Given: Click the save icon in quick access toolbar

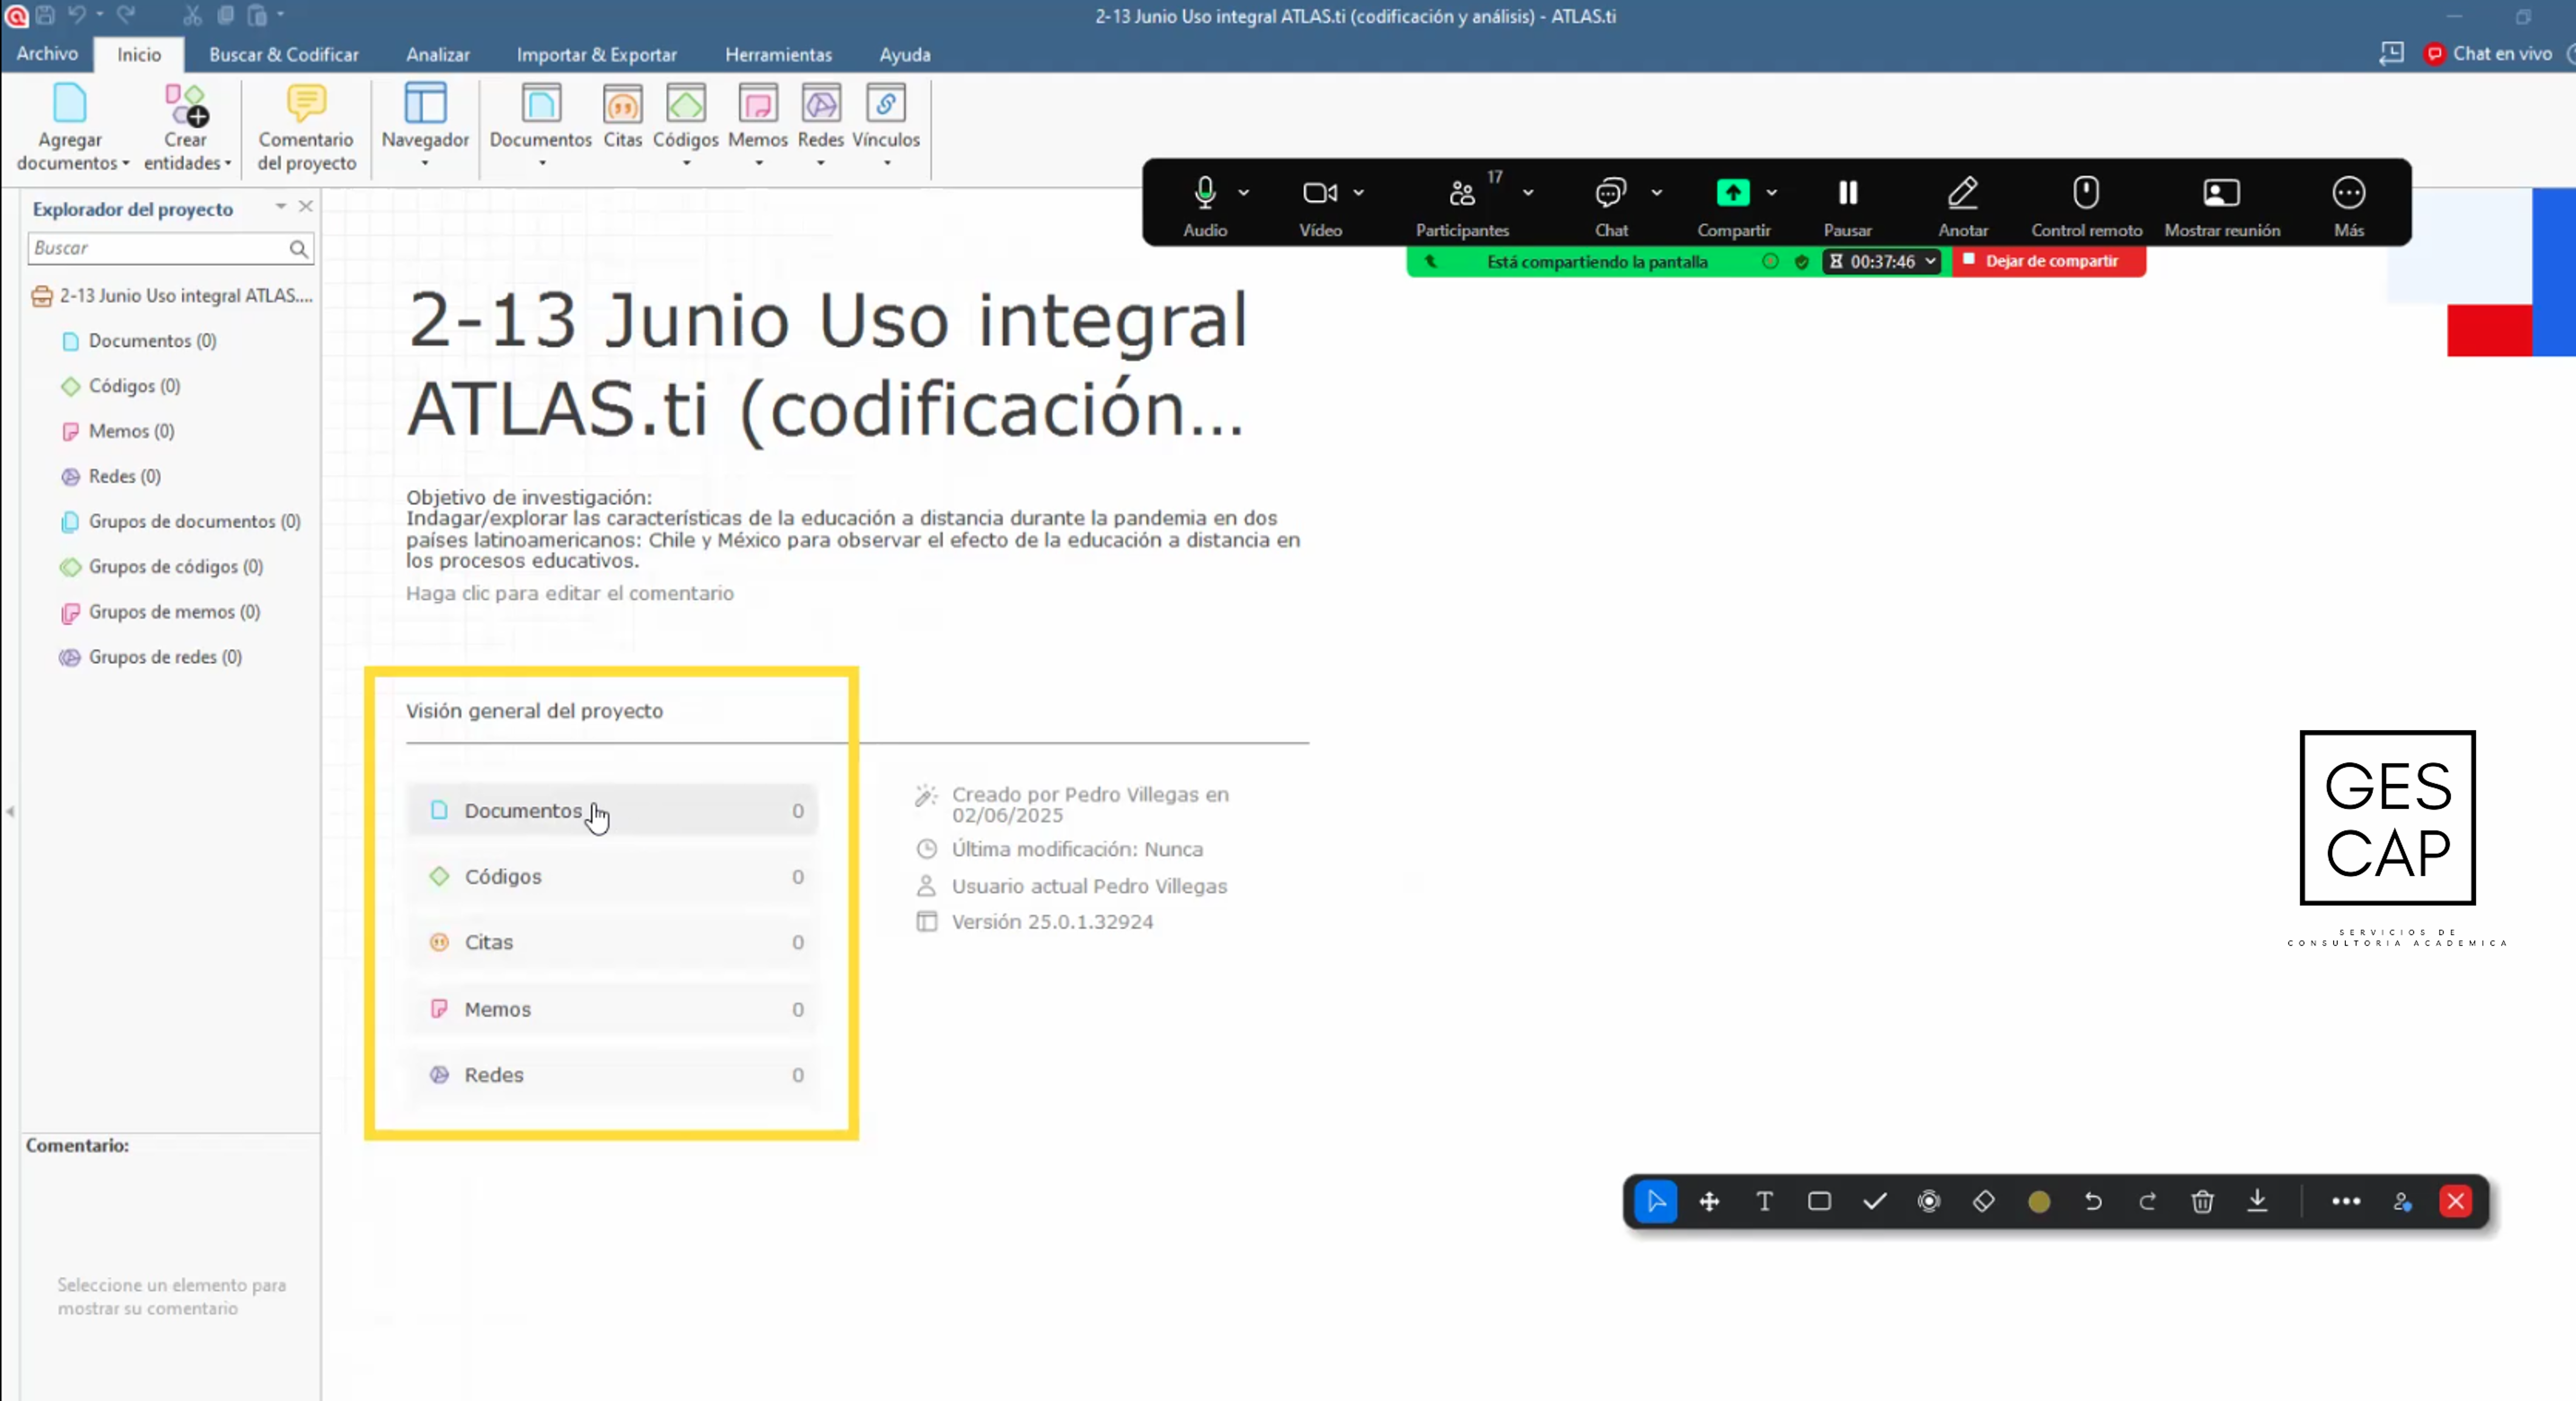Looking at the screenshot, I should click(x=45, y=15).
